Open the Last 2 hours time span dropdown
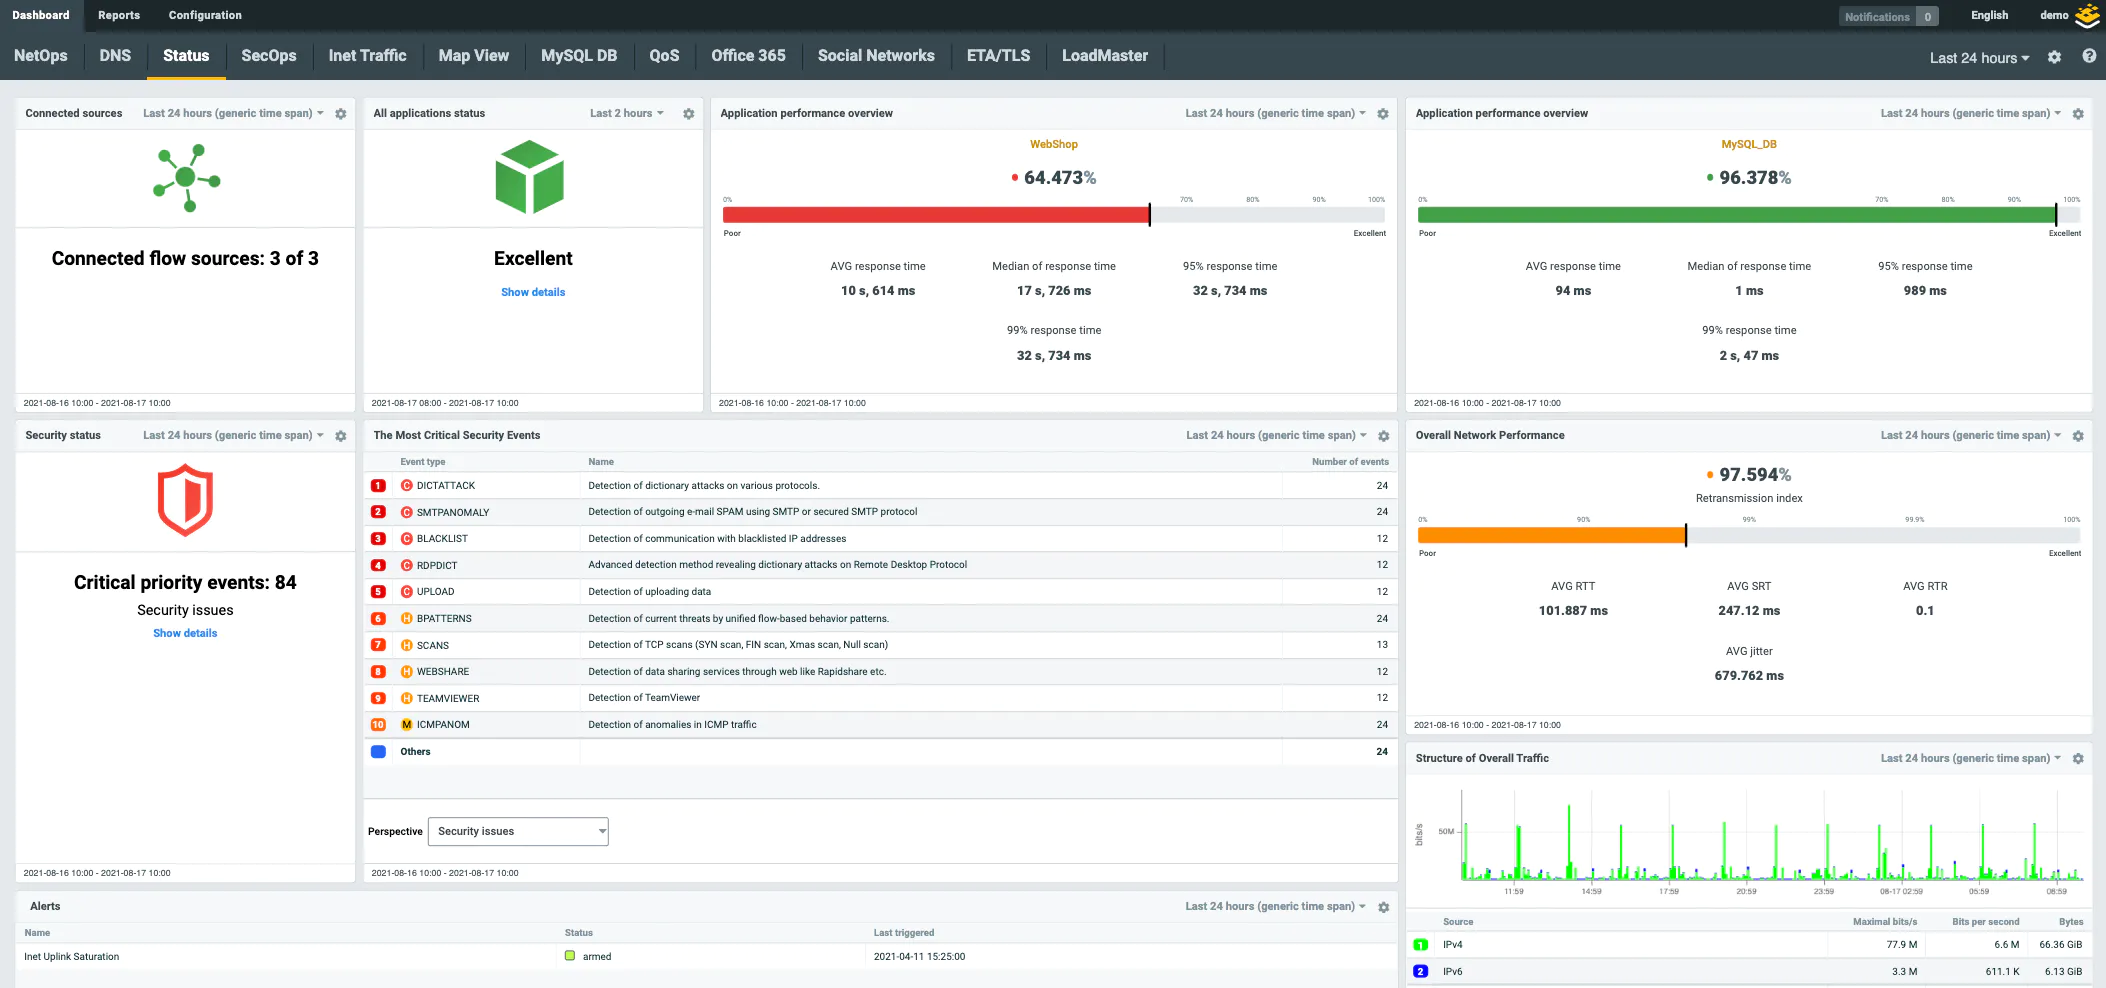This screenshot has width=2106, height=988. (625, 113)
